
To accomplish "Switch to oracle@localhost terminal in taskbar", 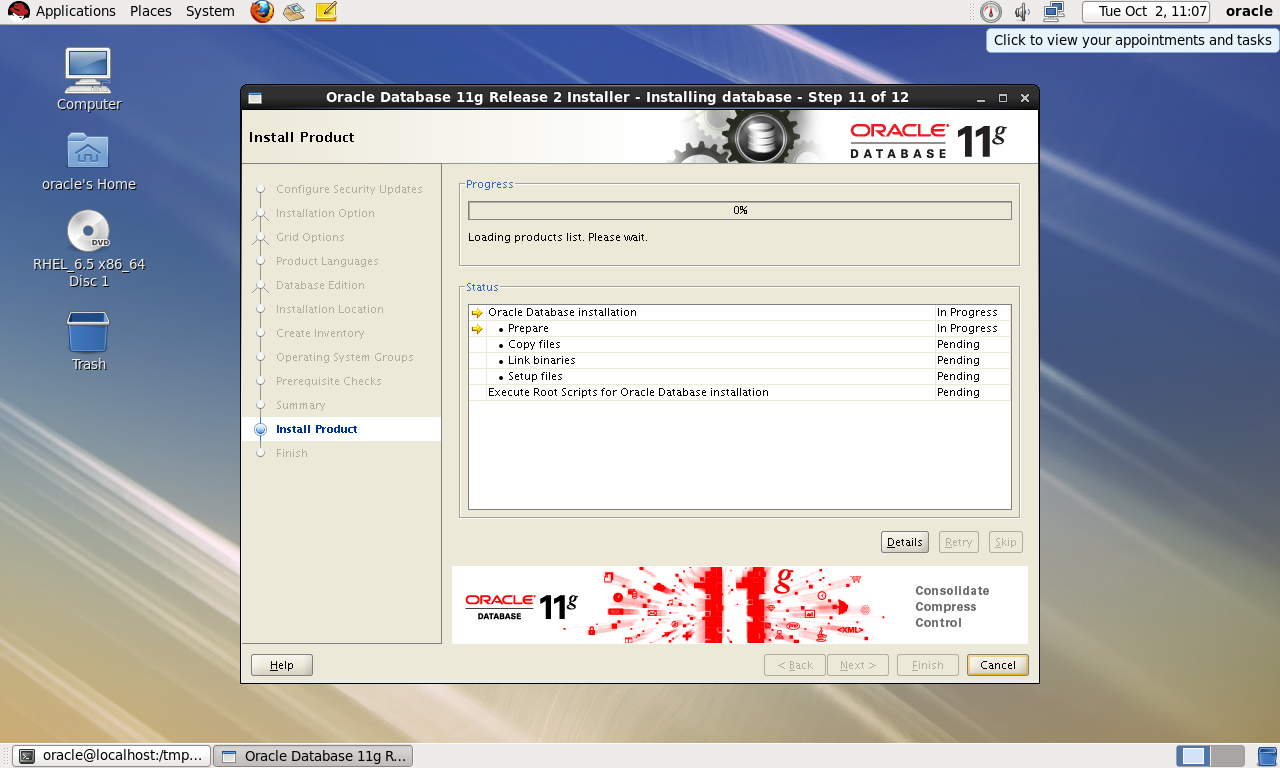I will point(112,756).
